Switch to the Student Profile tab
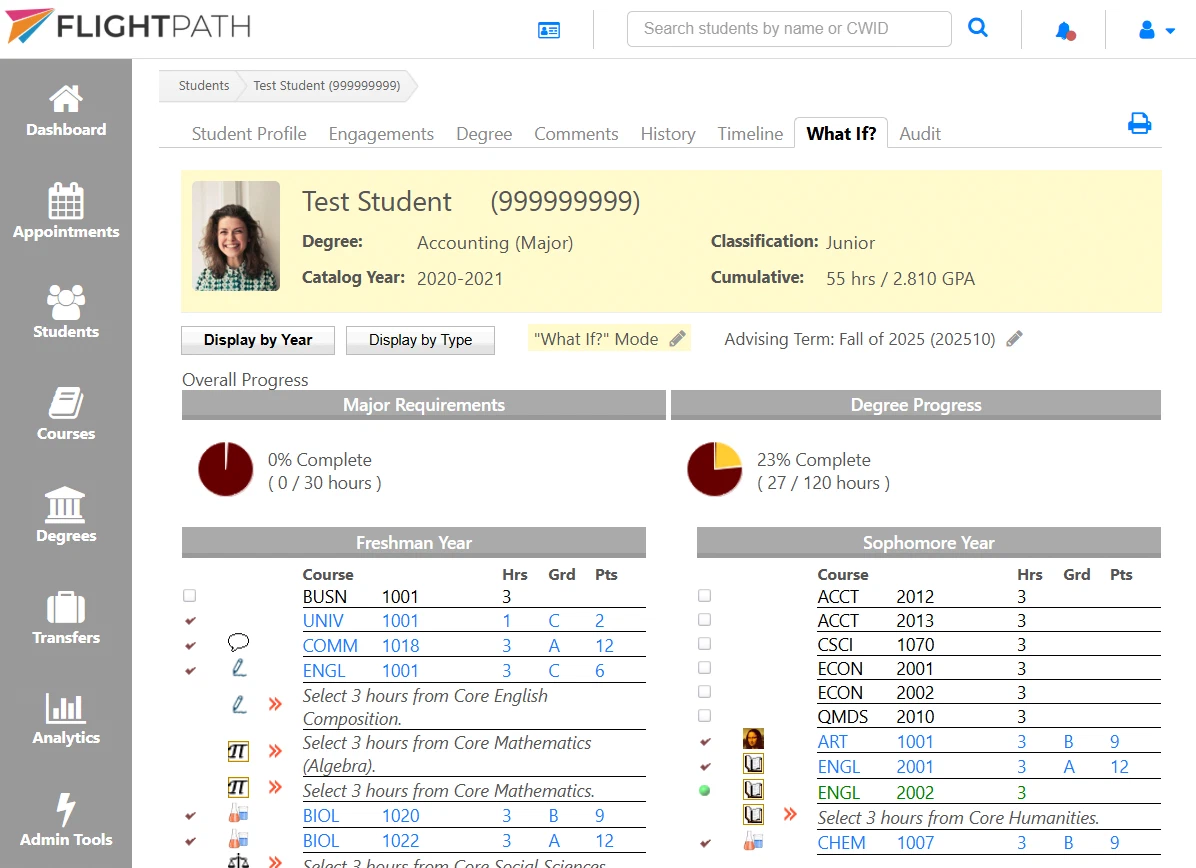Image resolution: width=1196 pixels, height=868 pixels. [249, 133]
